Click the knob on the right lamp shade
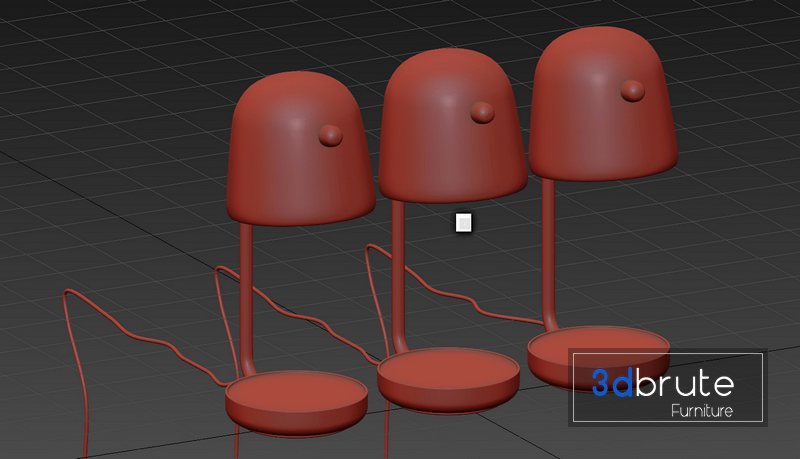This screenshot has width=800, height=459. click(x=633, y=91)
